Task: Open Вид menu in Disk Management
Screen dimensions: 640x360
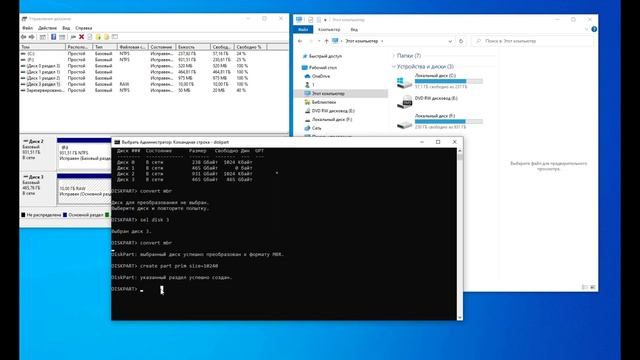Action: coord(66,28)
